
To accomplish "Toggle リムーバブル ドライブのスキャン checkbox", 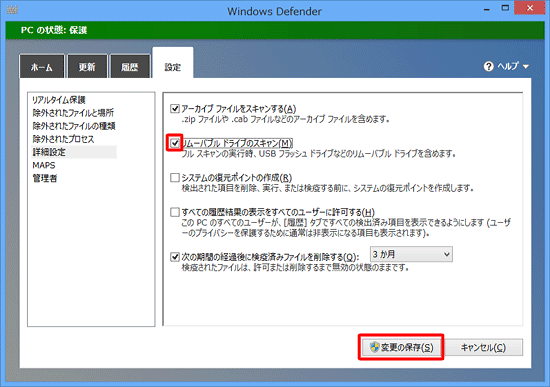I will 175,143.
